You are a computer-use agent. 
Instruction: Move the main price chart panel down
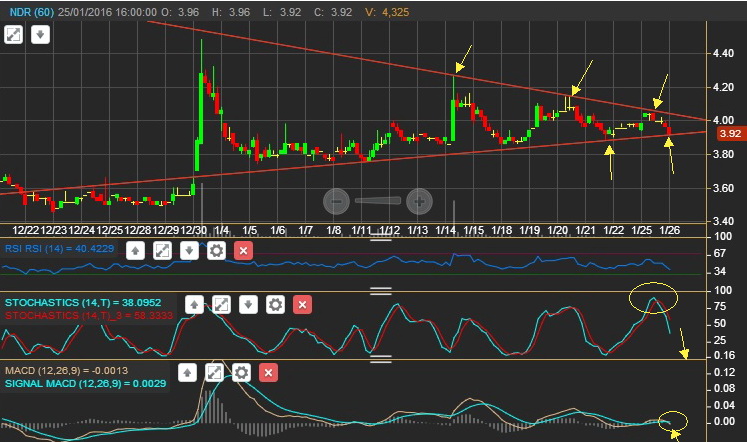(x=40, y=34)
